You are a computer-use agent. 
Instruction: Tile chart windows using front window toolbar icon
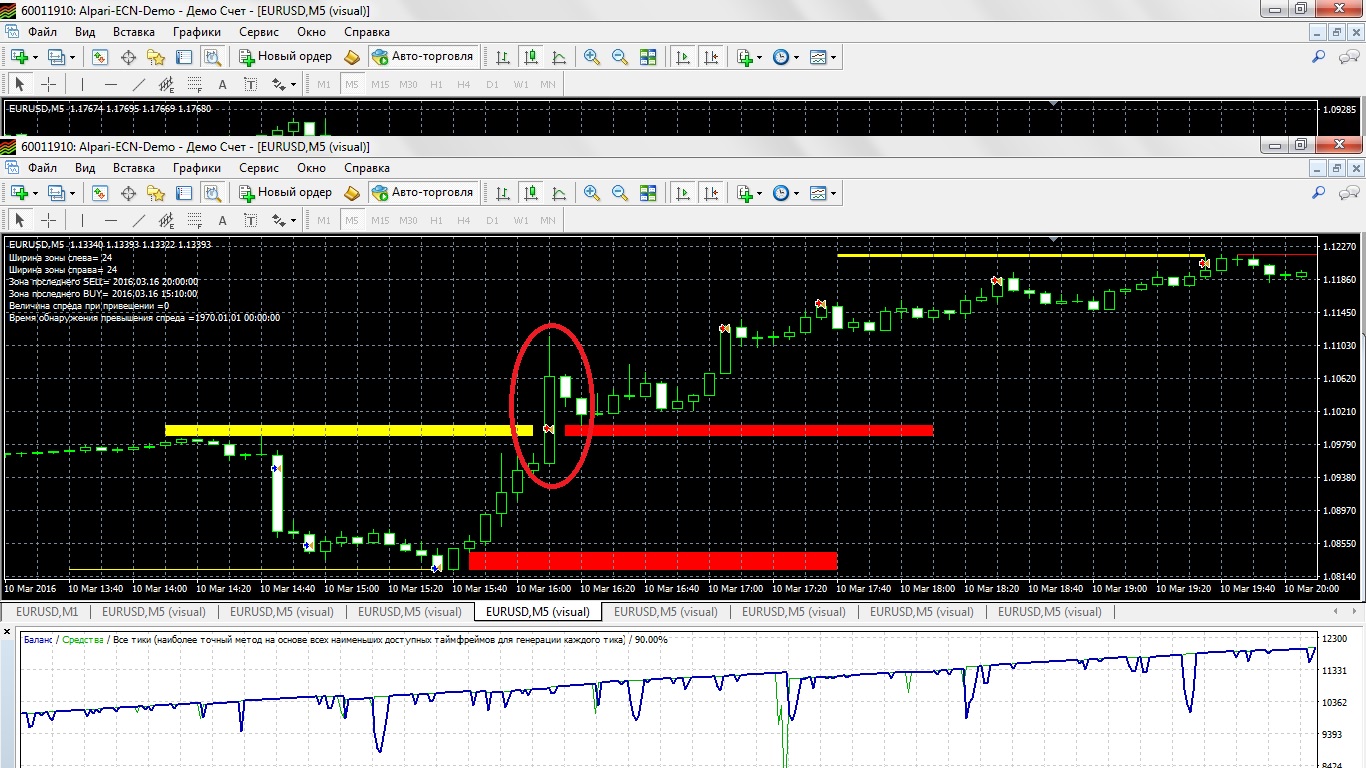(648, 193)
